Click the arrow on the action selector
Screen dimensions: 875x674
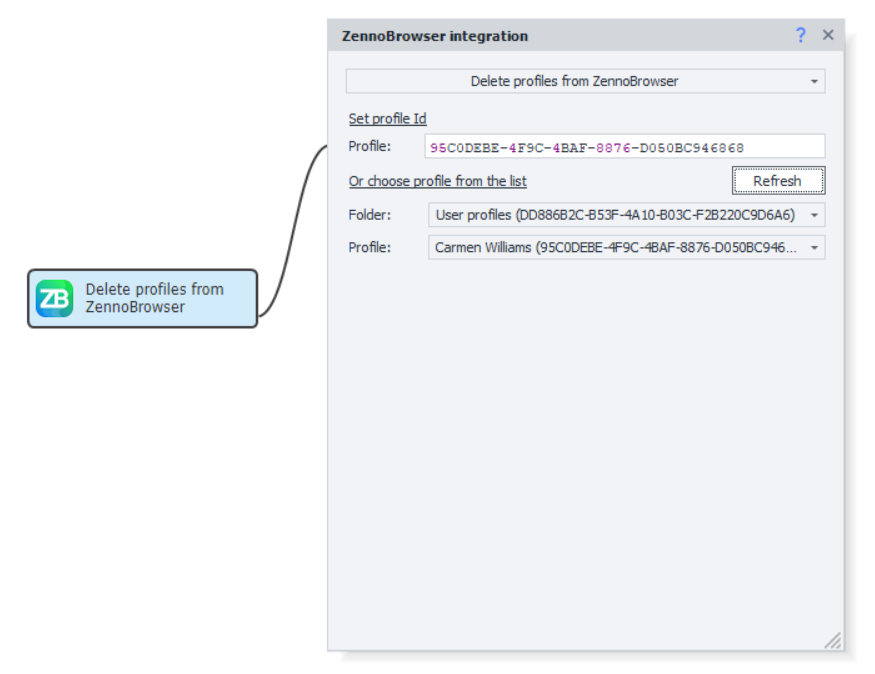pyautogui.click(x=814, y=81)
